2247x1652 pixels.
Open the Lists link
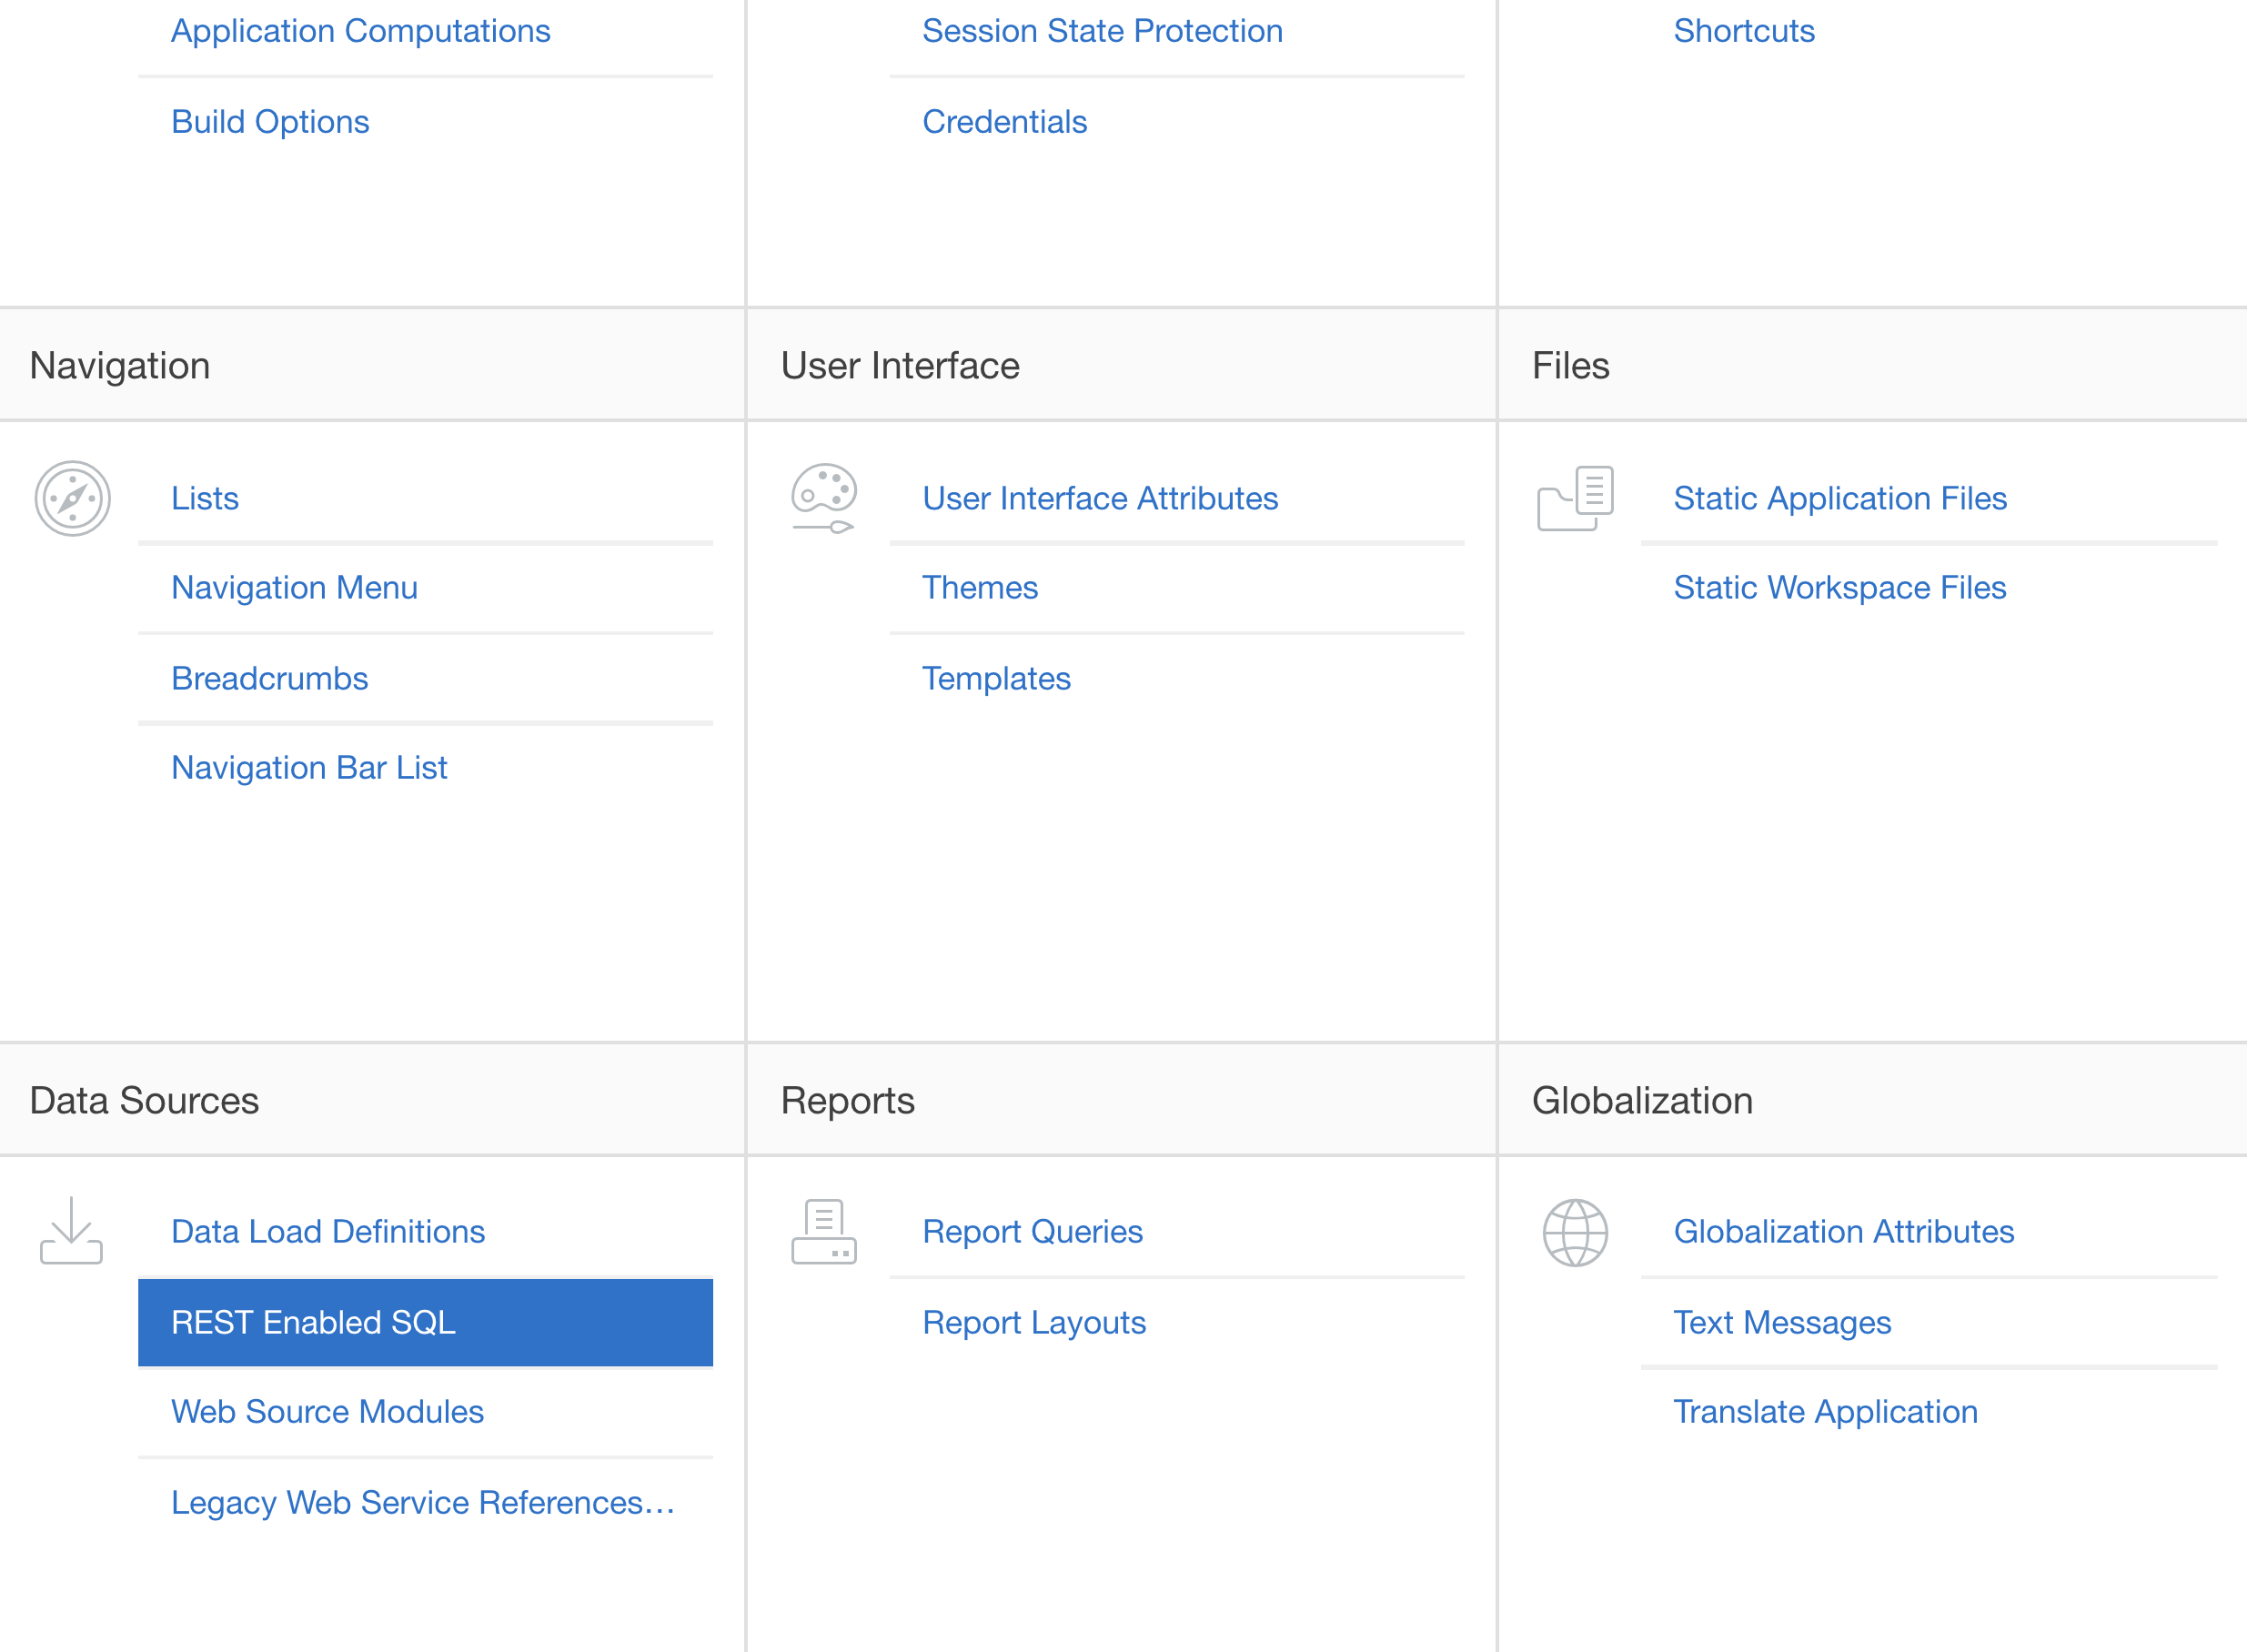[205, 498]
